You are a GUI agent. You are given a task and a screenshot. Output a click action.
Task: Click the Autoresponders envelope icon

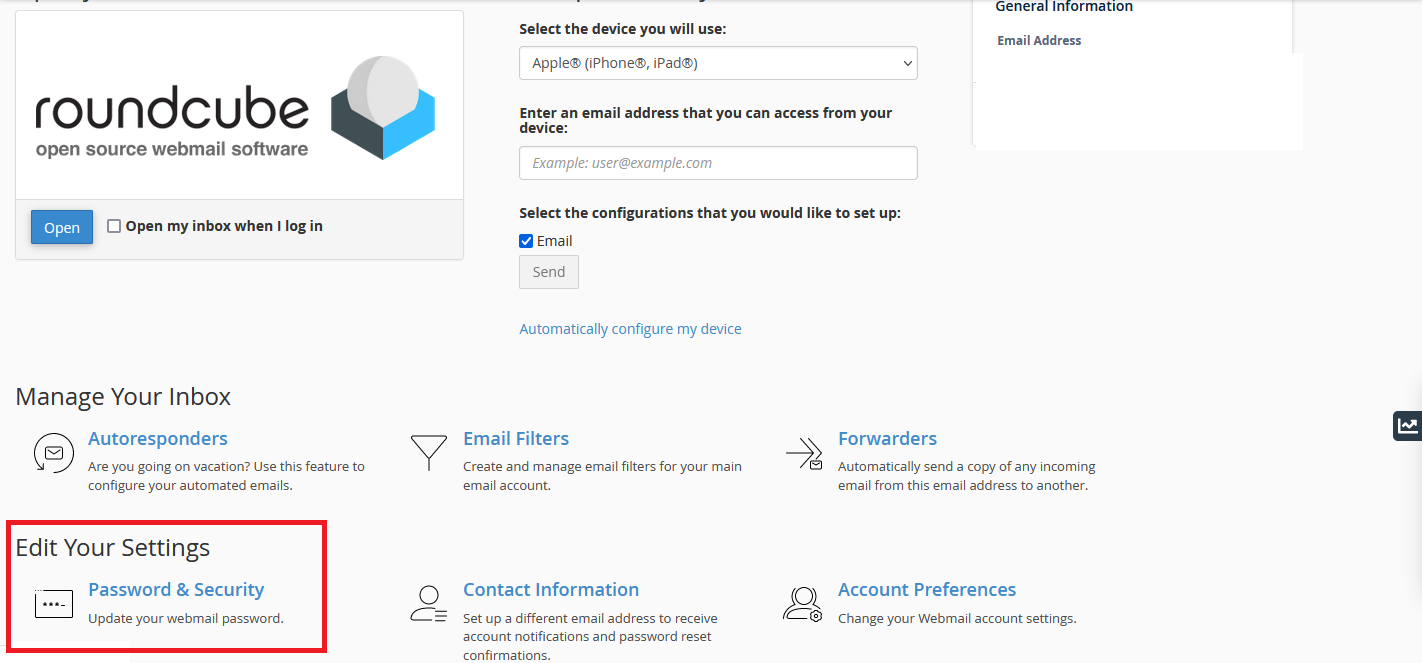(53, 453)
